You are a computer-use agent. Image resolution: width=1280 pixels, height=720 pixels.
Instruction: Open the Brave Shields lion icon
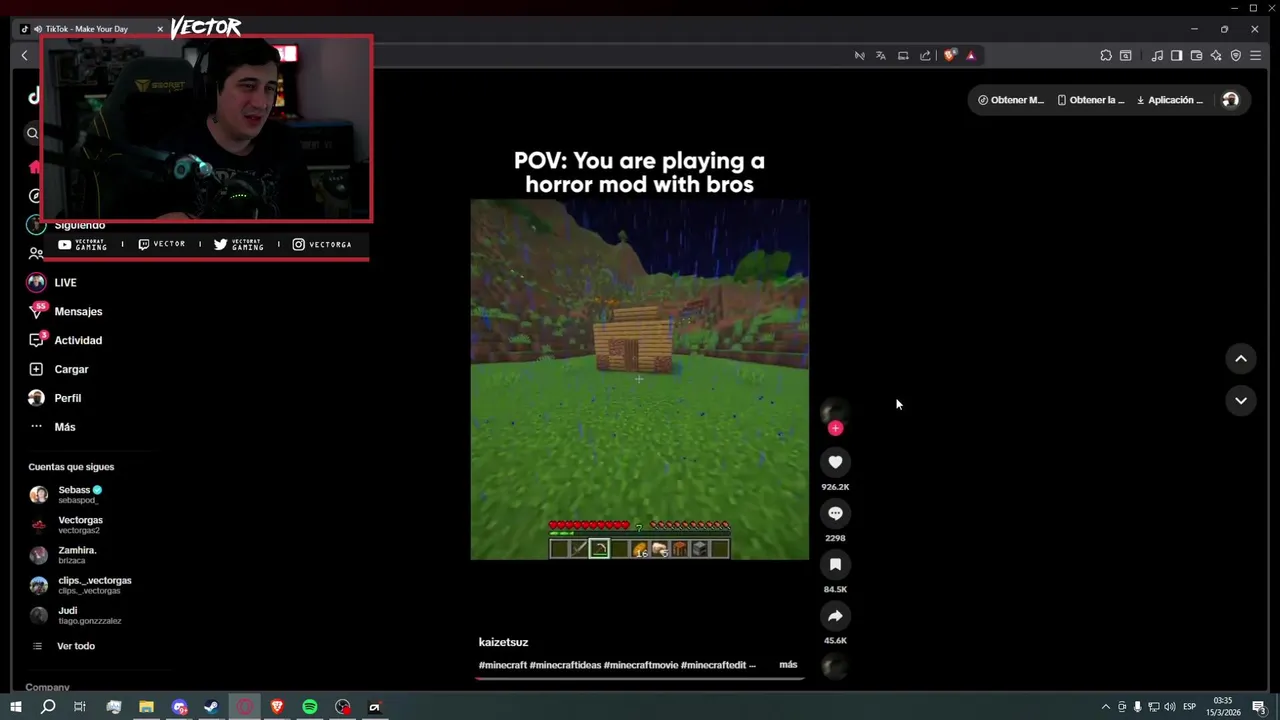pos(950,56)
